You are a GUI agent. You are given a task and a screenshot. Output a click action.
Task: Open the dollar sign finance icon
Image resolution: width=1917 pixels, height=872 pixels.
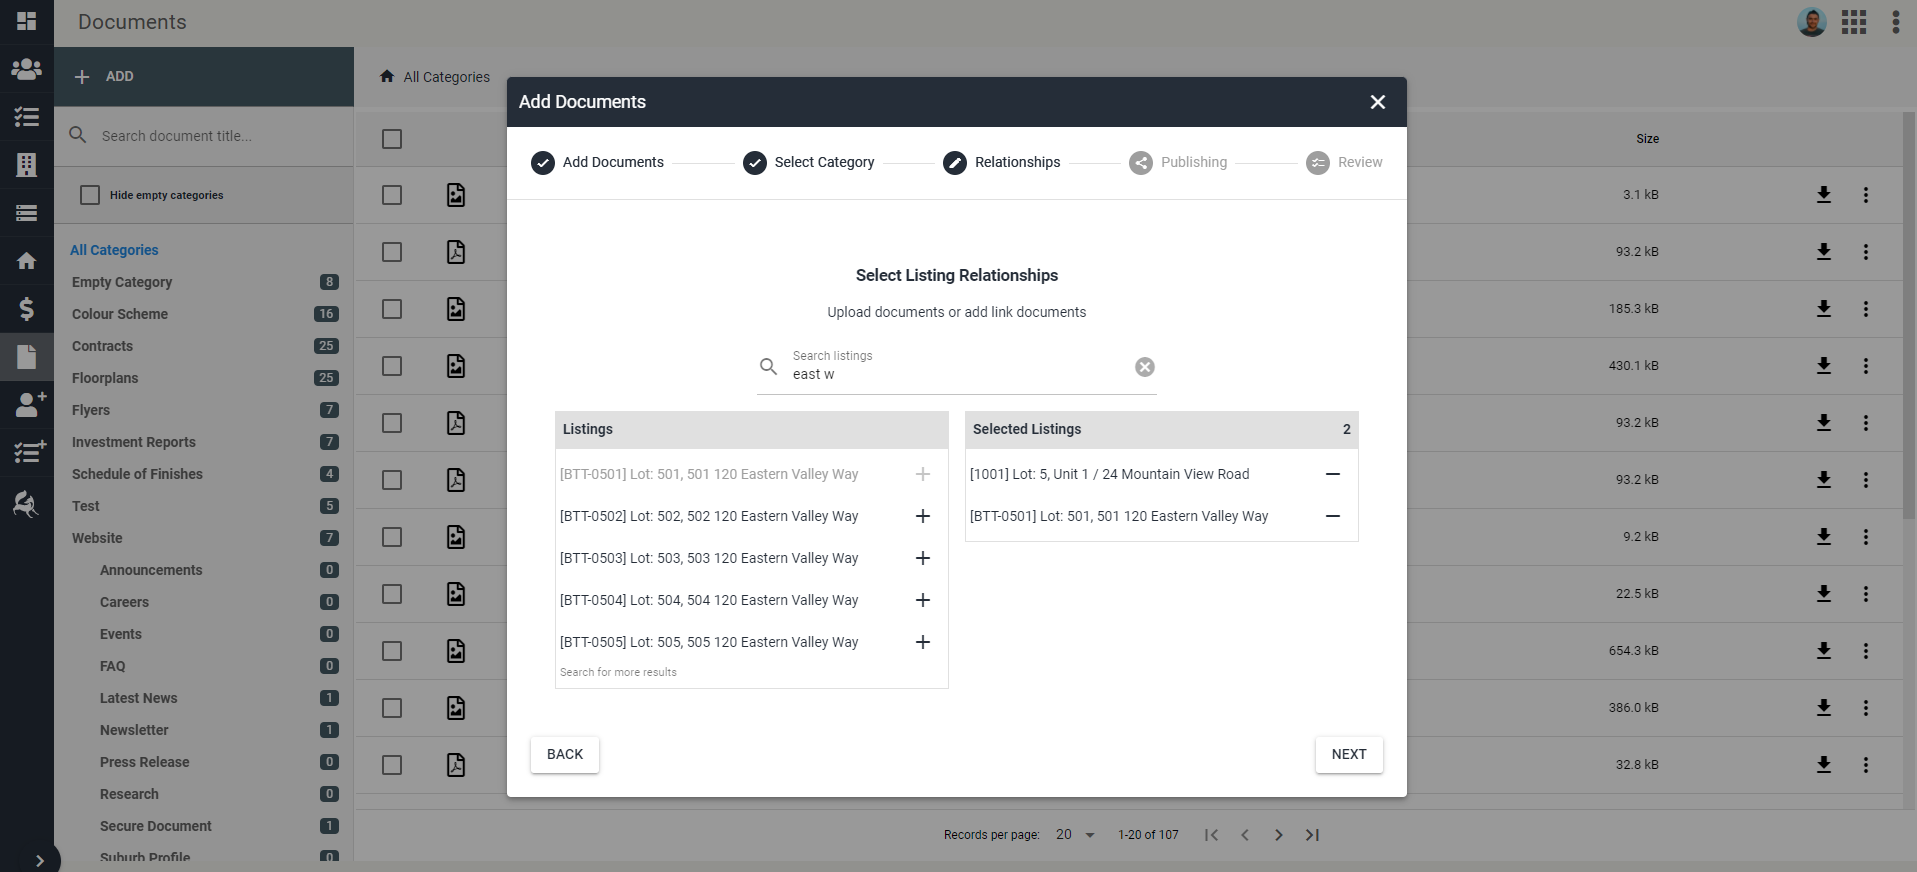27,309
